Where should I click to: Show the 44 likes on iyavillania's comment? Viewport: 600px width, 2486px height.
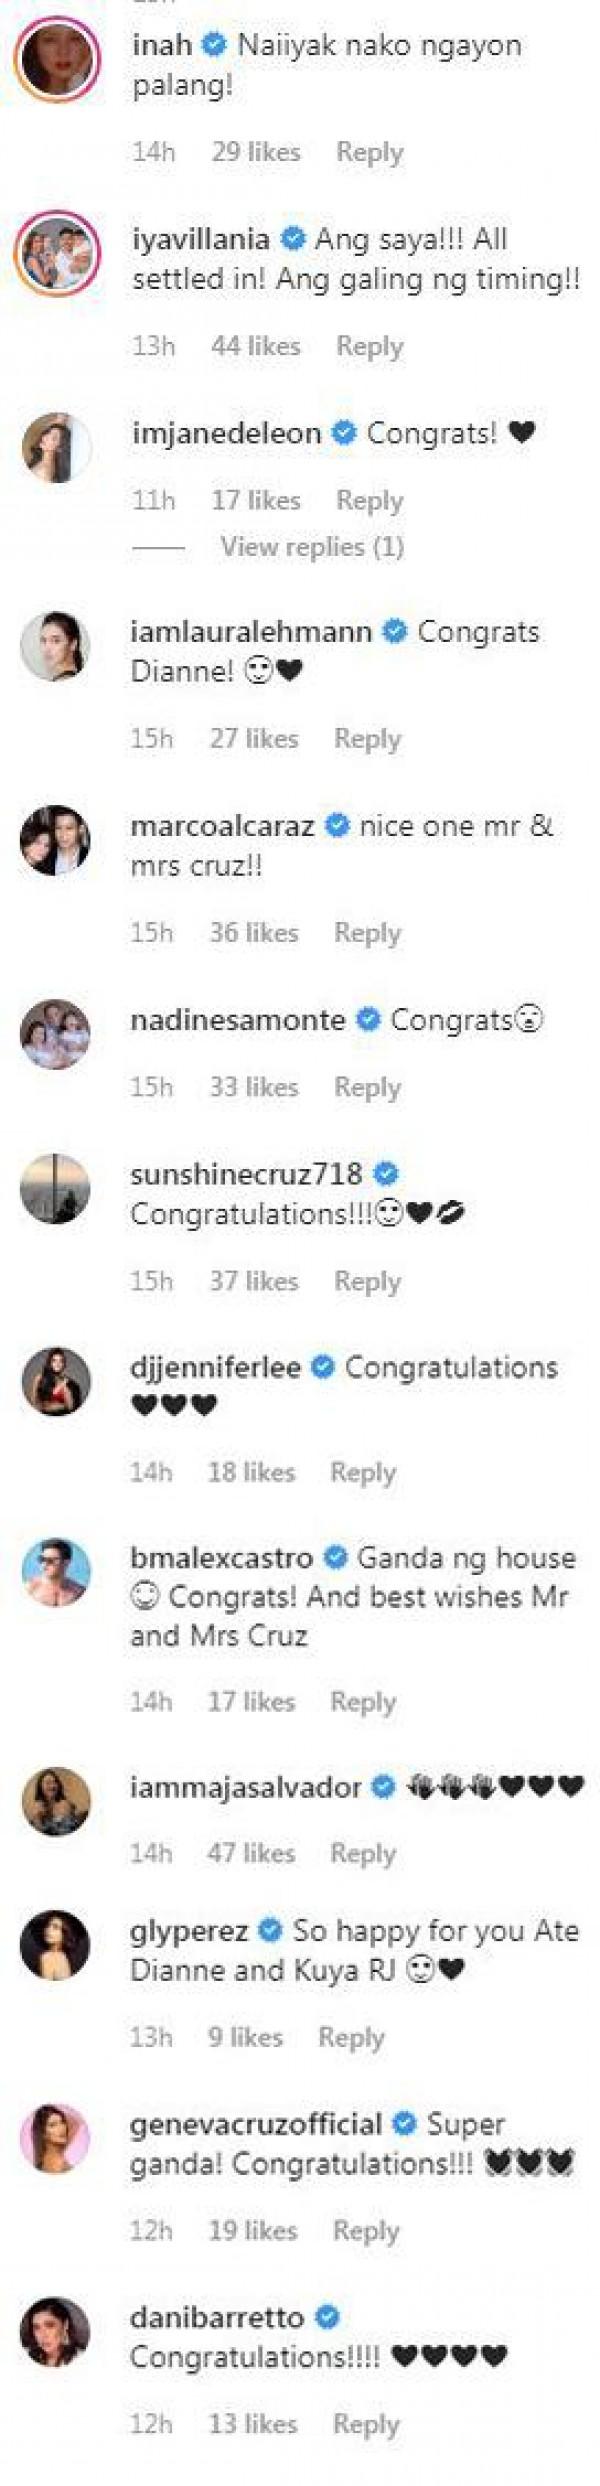tap(256, 346)
